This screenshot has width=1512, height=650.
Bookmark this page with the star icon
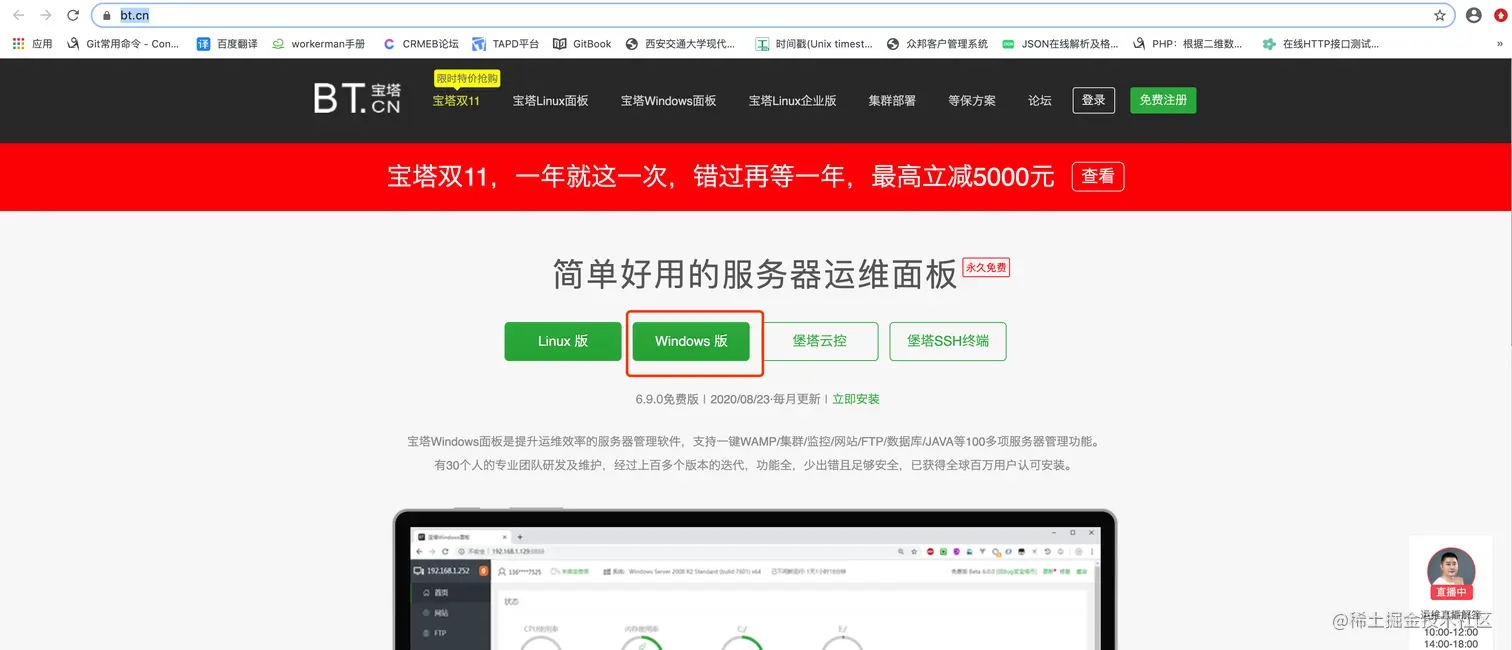(1440, 15)
